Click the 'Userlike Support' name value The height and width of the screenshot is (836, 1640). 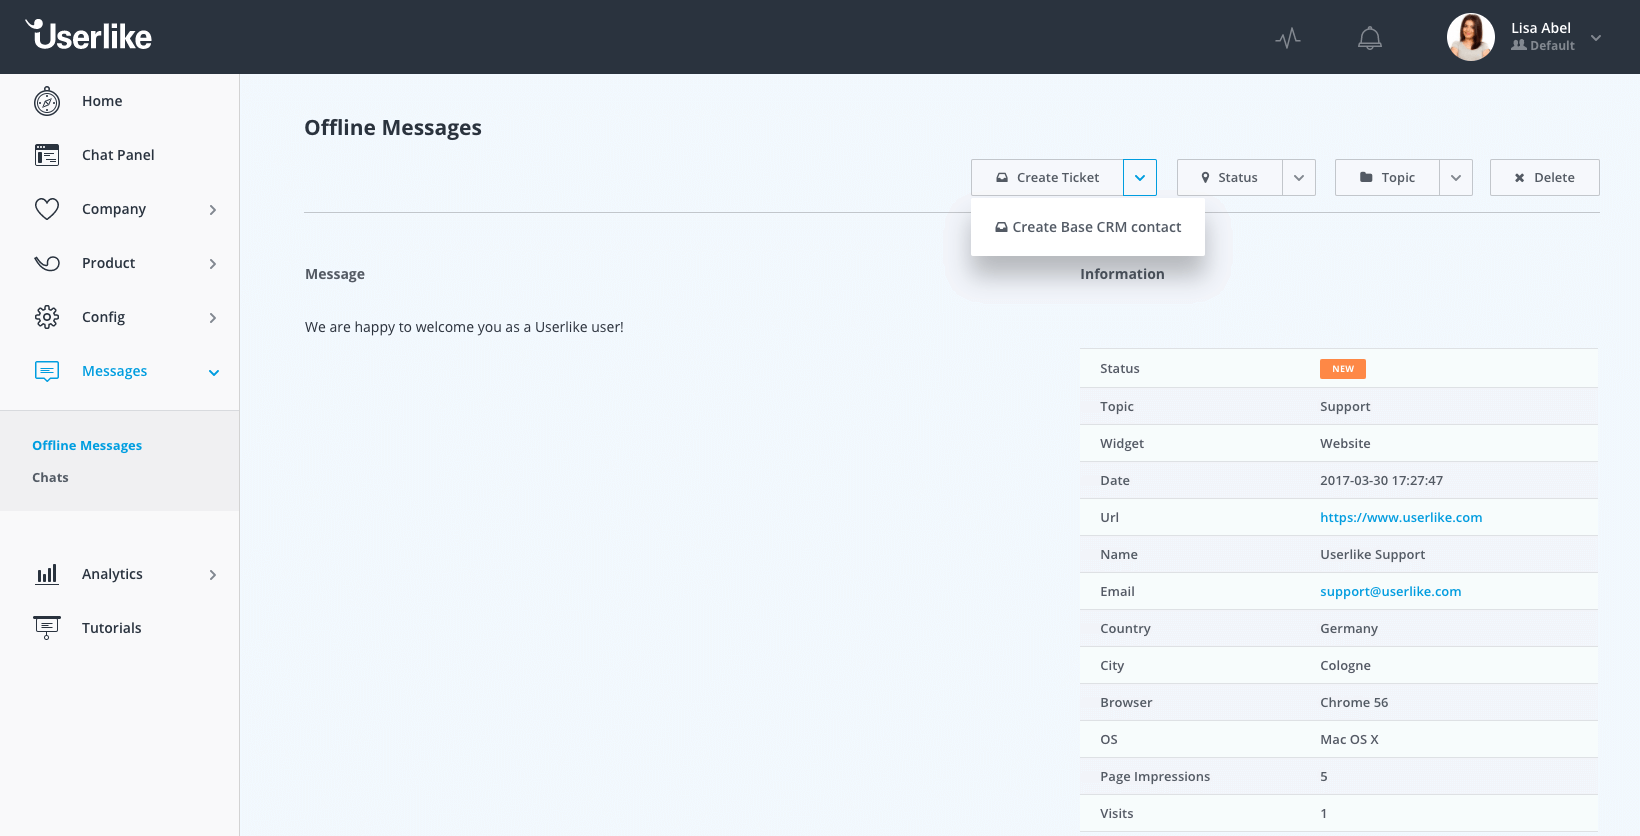tap(1372, 554)
